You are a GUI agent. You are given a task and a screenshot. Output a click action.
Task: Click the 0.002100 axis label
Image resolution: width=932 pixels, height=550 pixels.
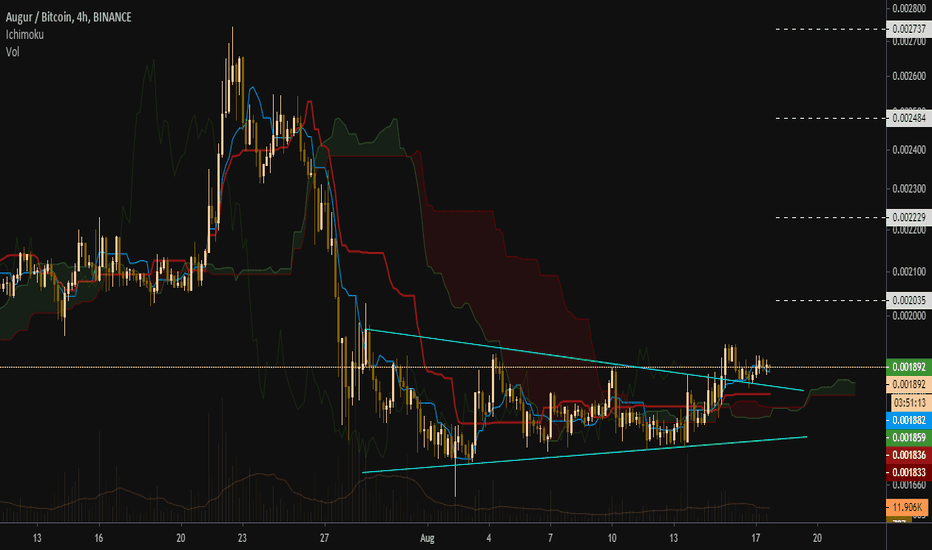(909, 272)
